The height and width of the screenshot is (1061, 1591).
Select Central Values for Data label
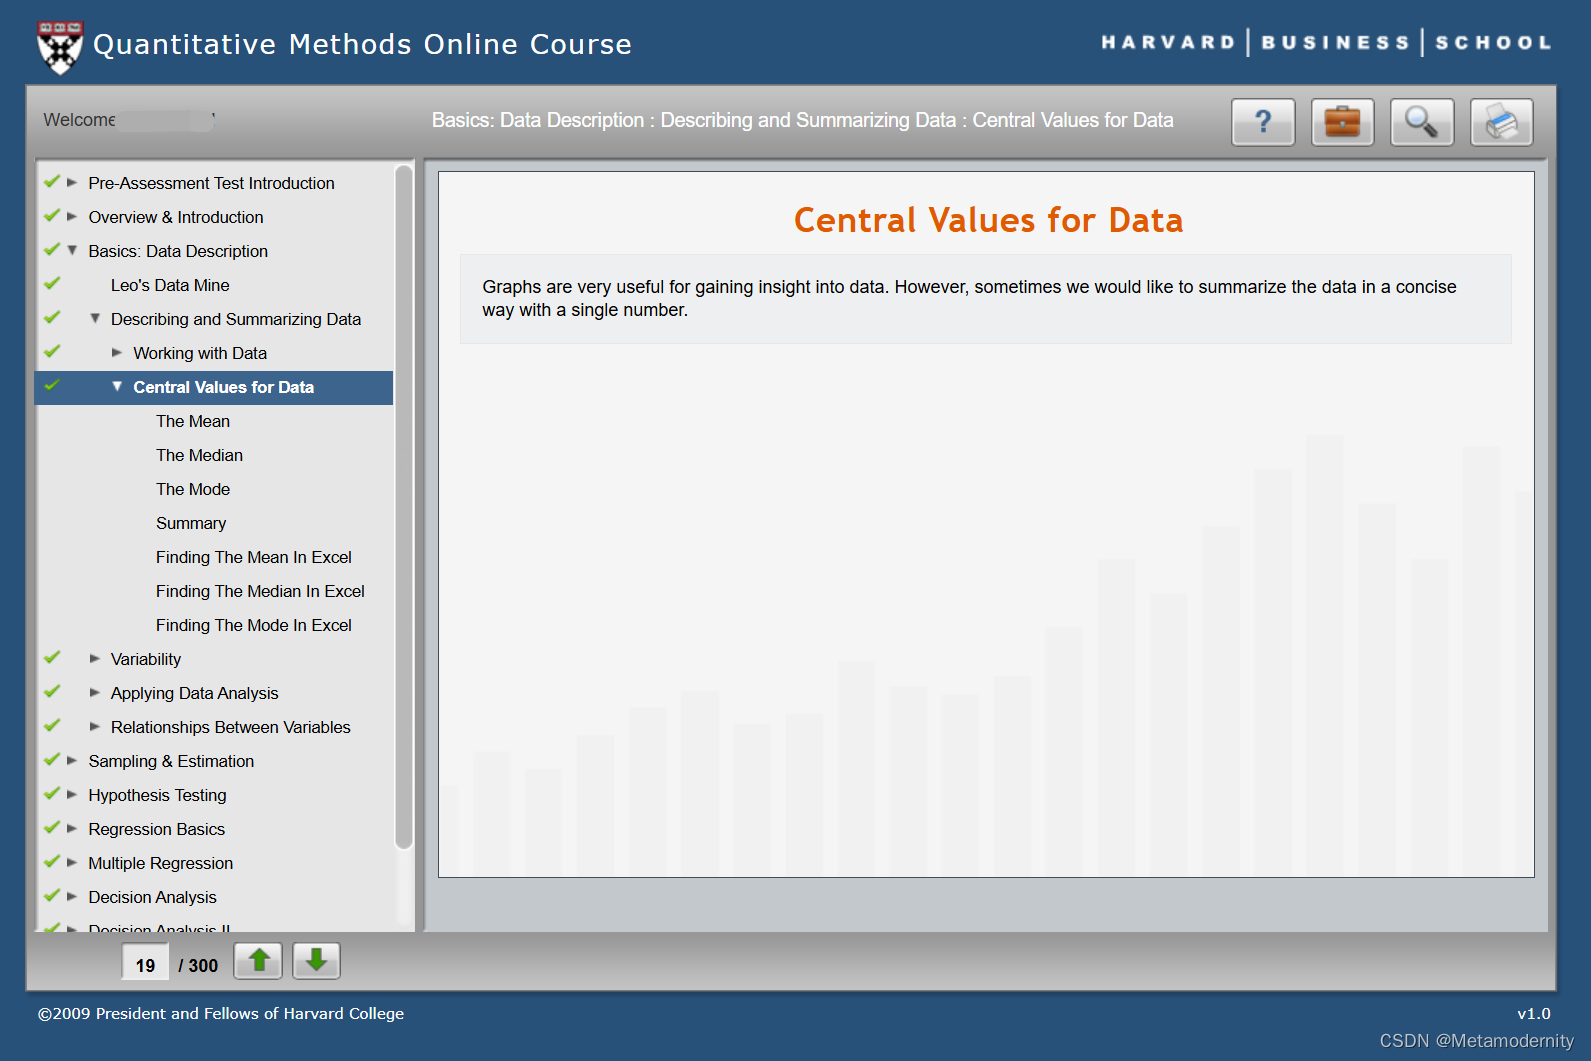point(224,387)
